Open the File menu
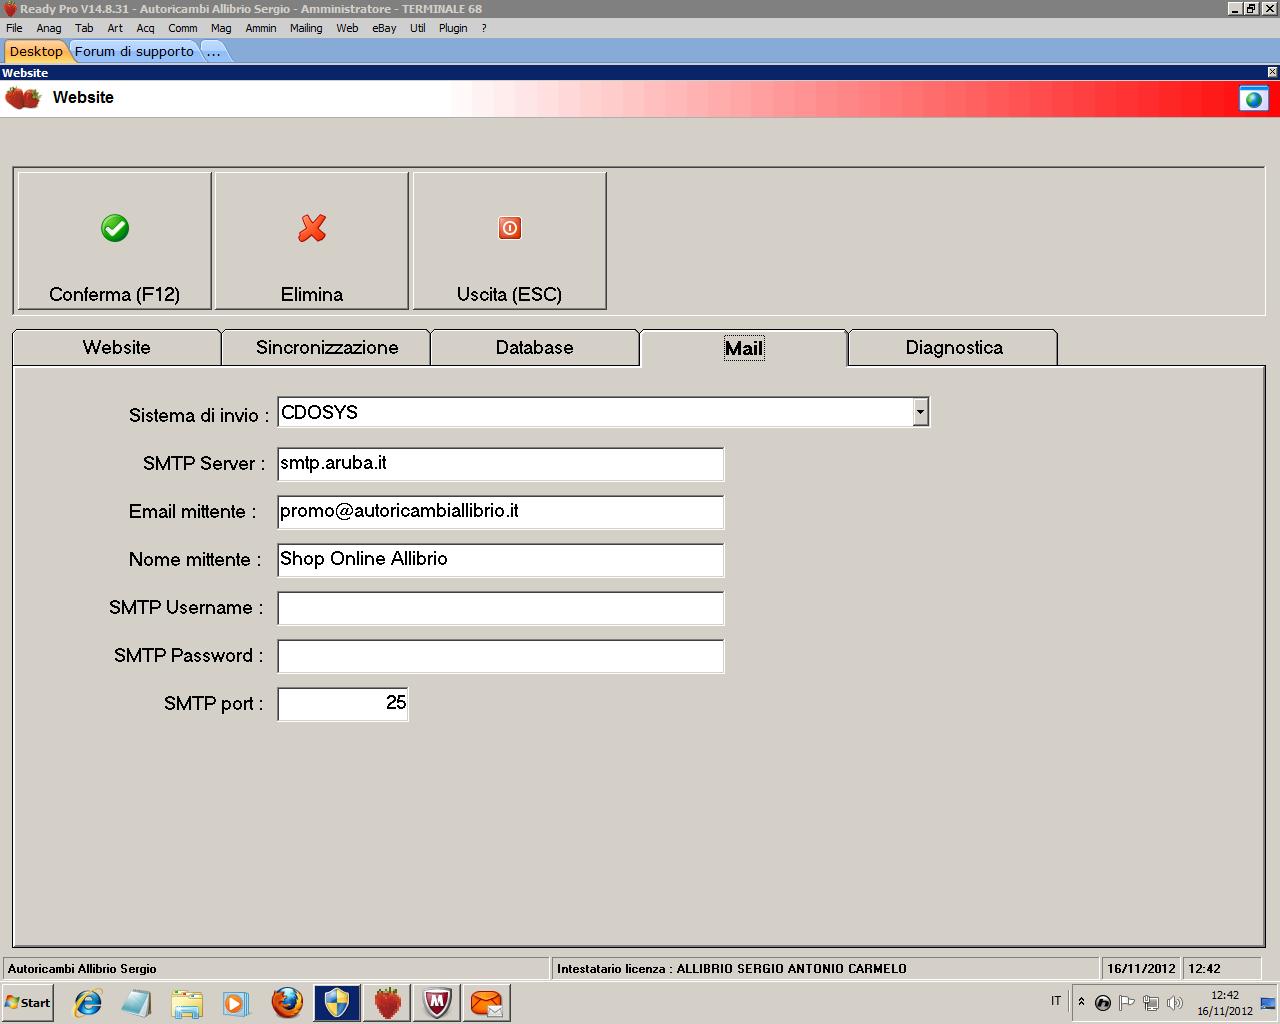 coord(14,28)
